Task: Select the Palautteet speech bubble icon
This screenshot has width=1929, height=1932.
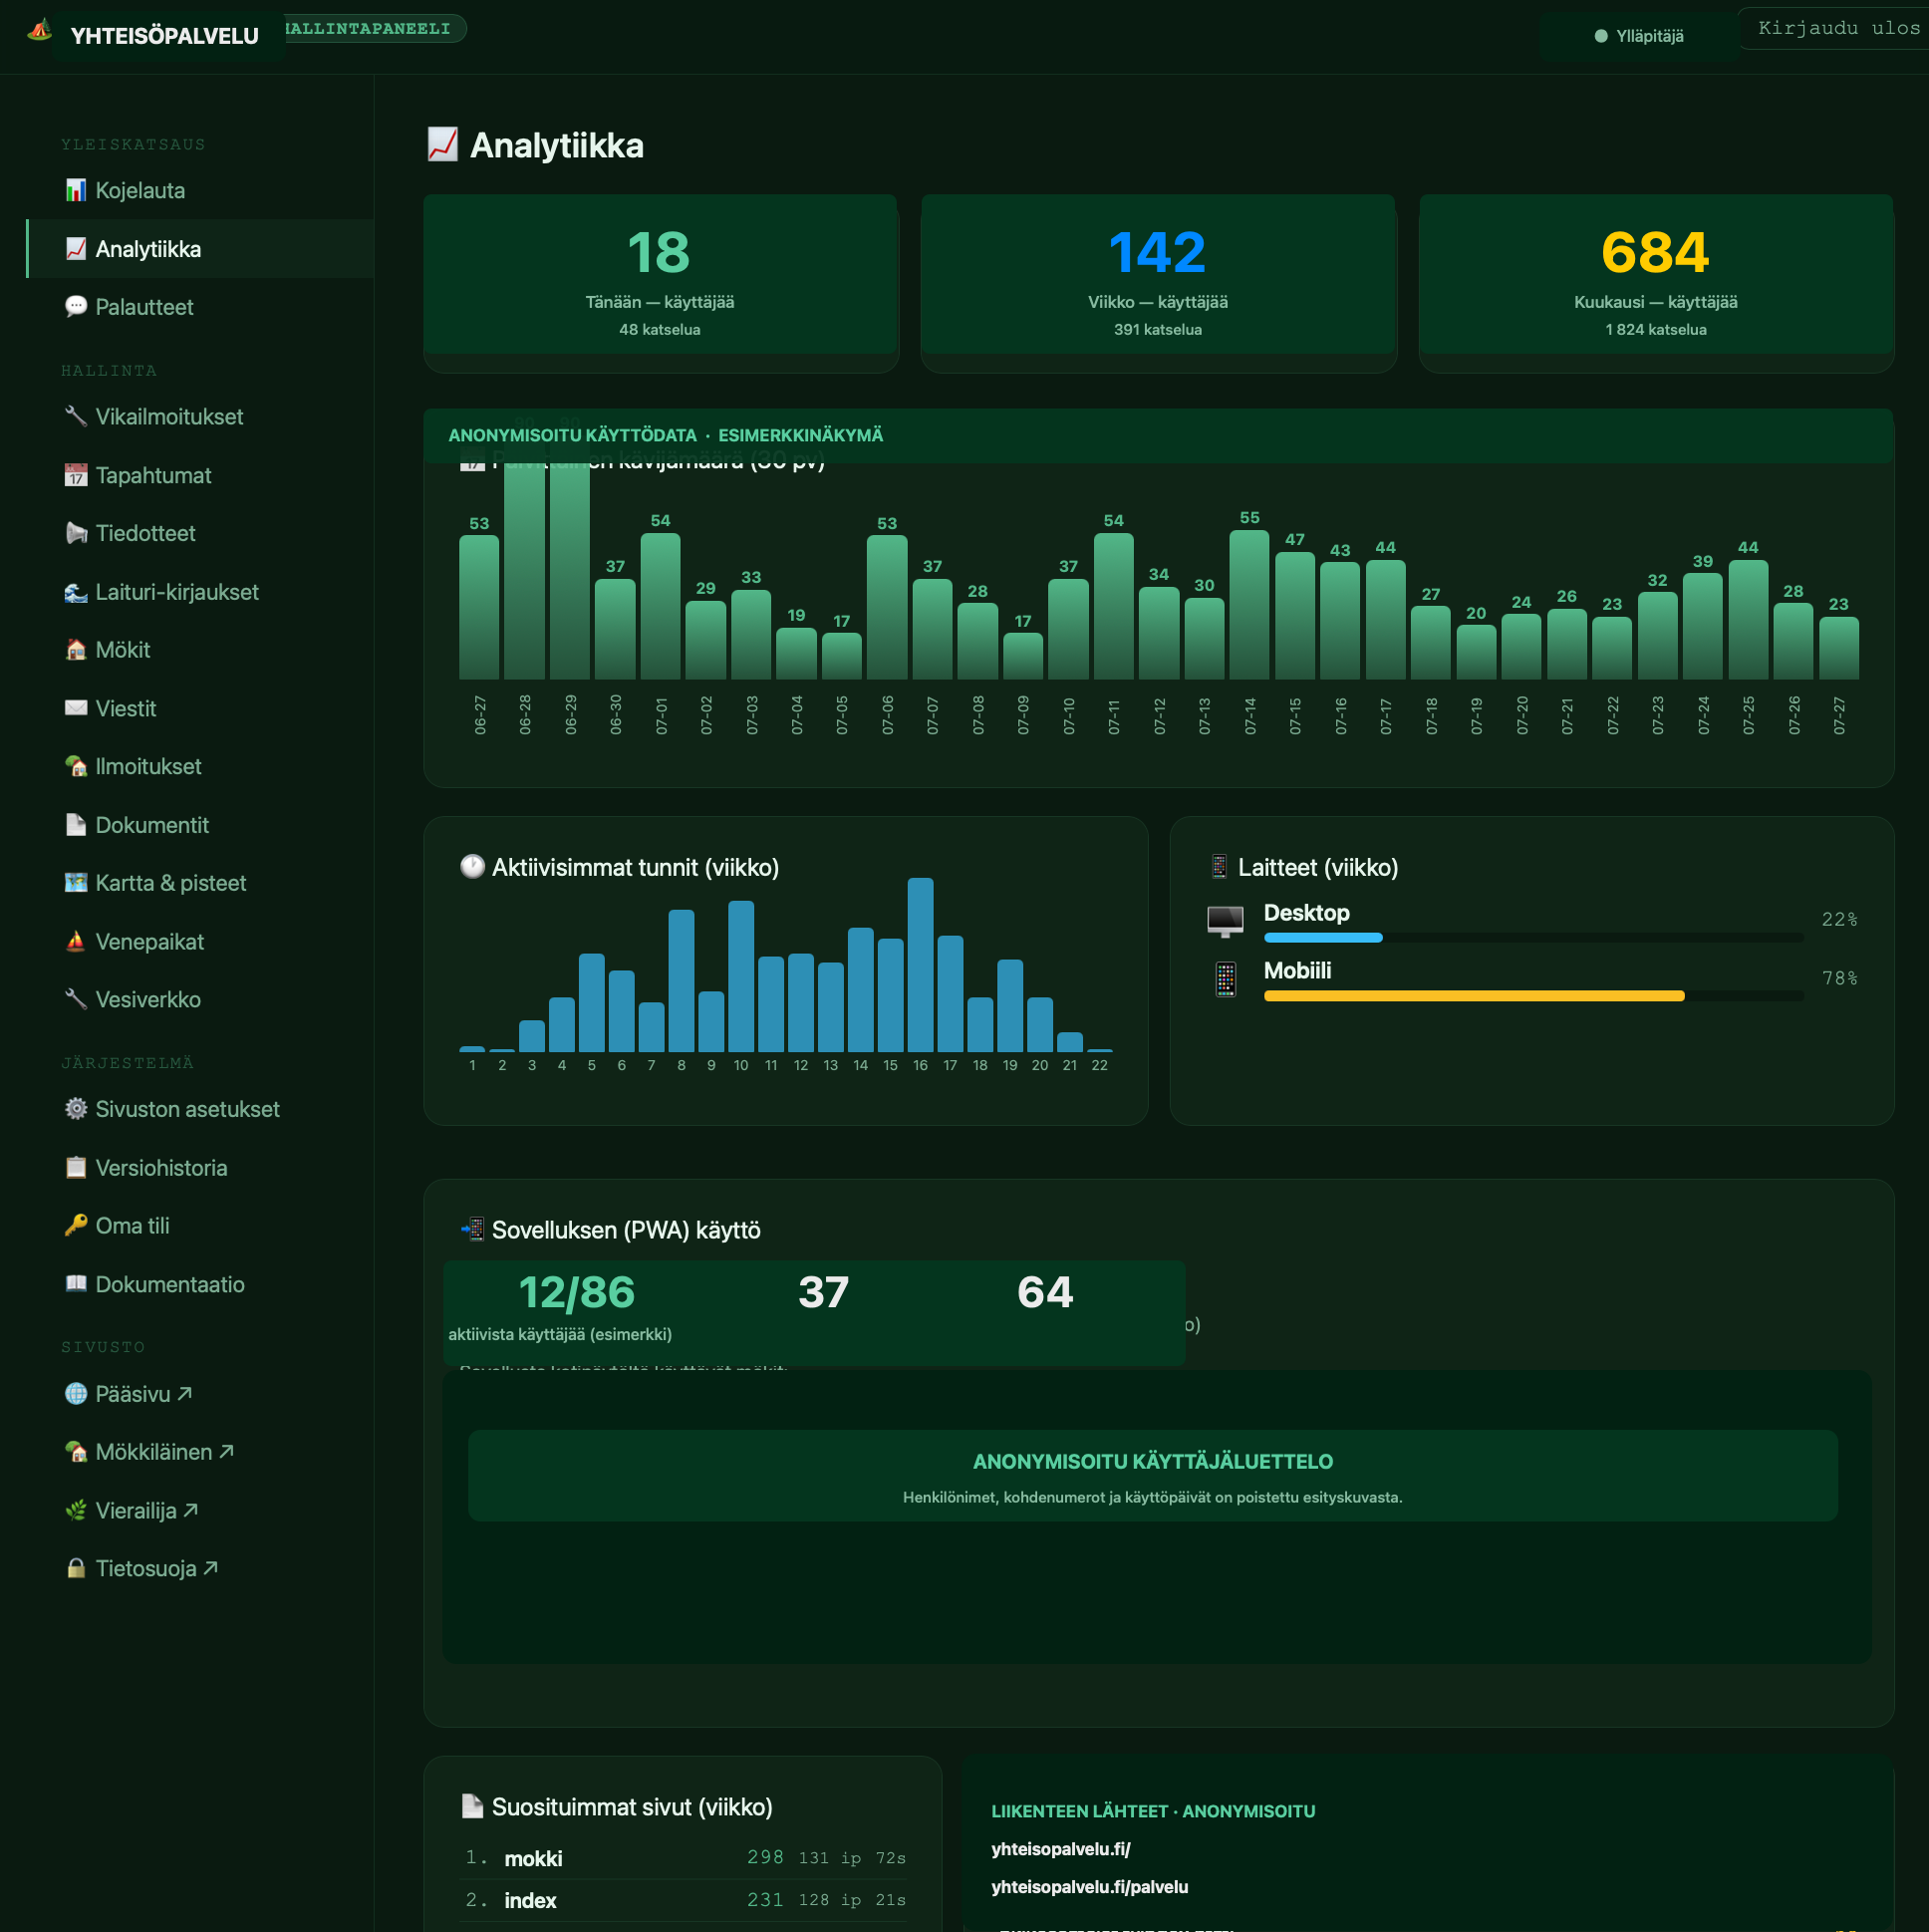Action: click(76, 307)
